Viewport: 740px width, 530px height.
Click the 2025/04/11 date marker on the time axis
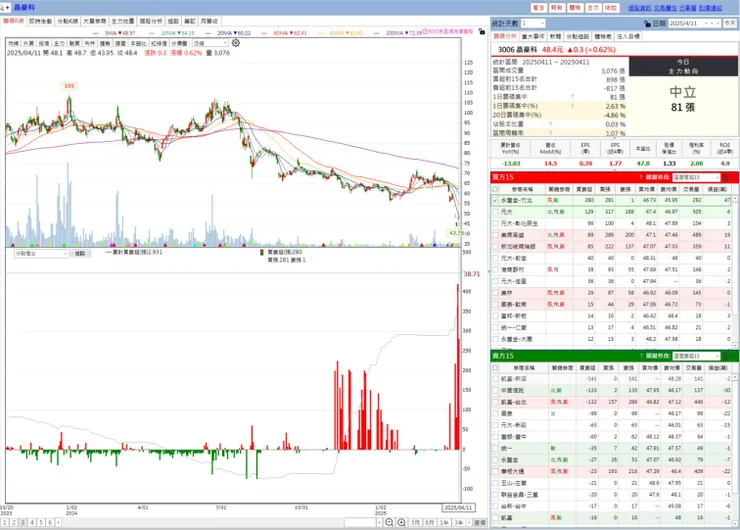pyautogui.click(x=458, y=507)
